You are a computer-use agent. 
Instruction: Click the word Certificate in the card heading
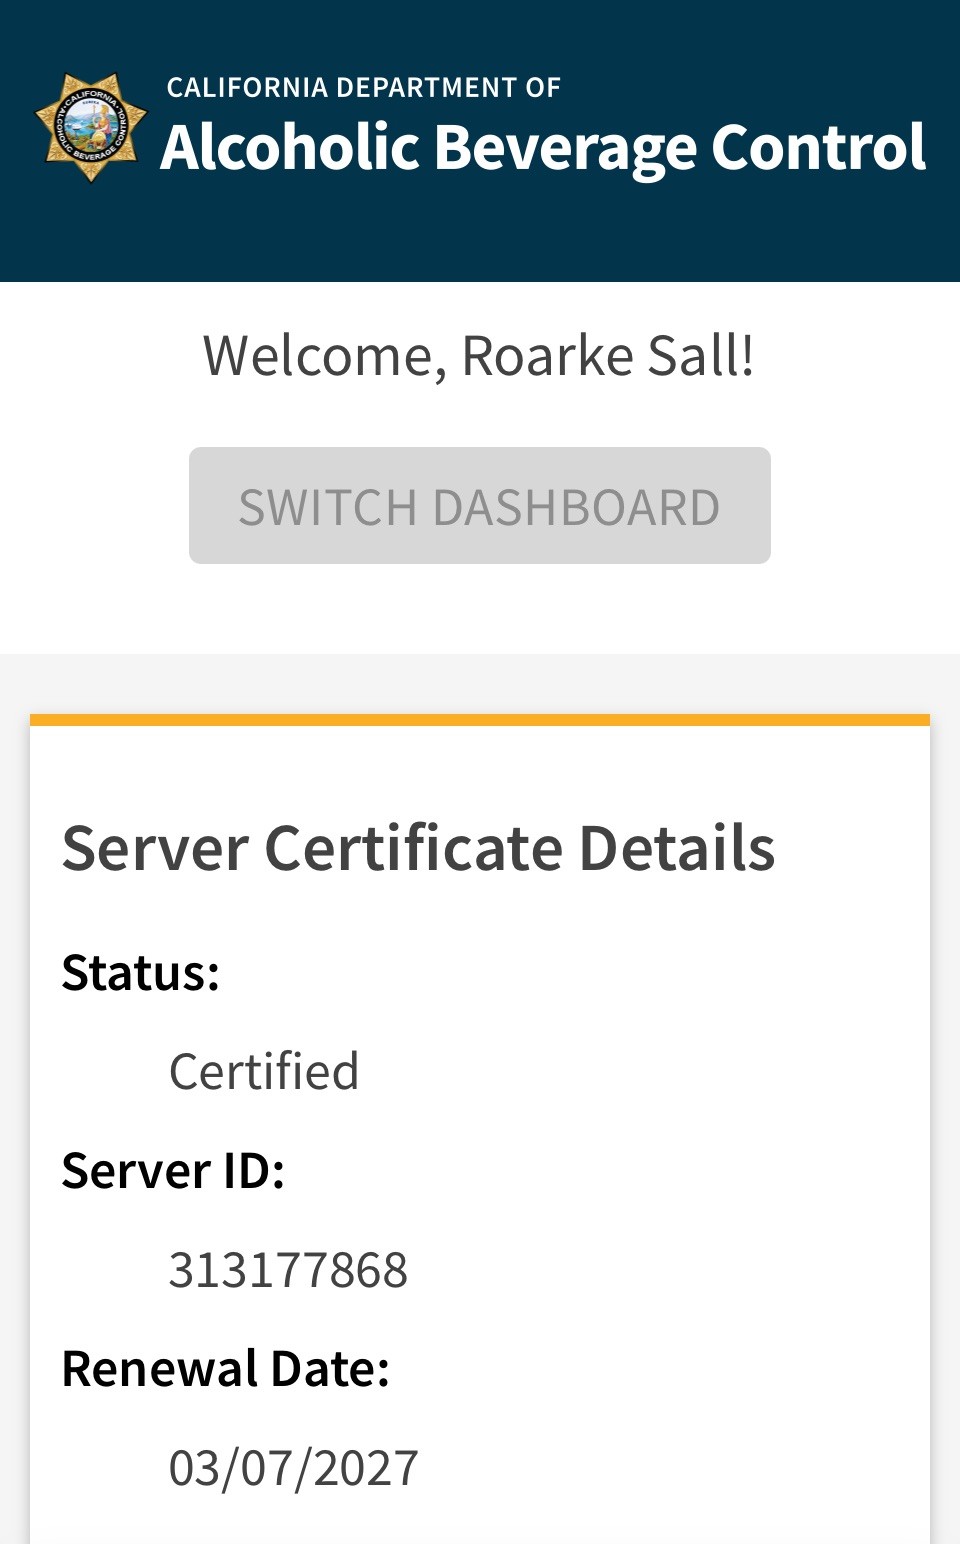pos(412,849)
